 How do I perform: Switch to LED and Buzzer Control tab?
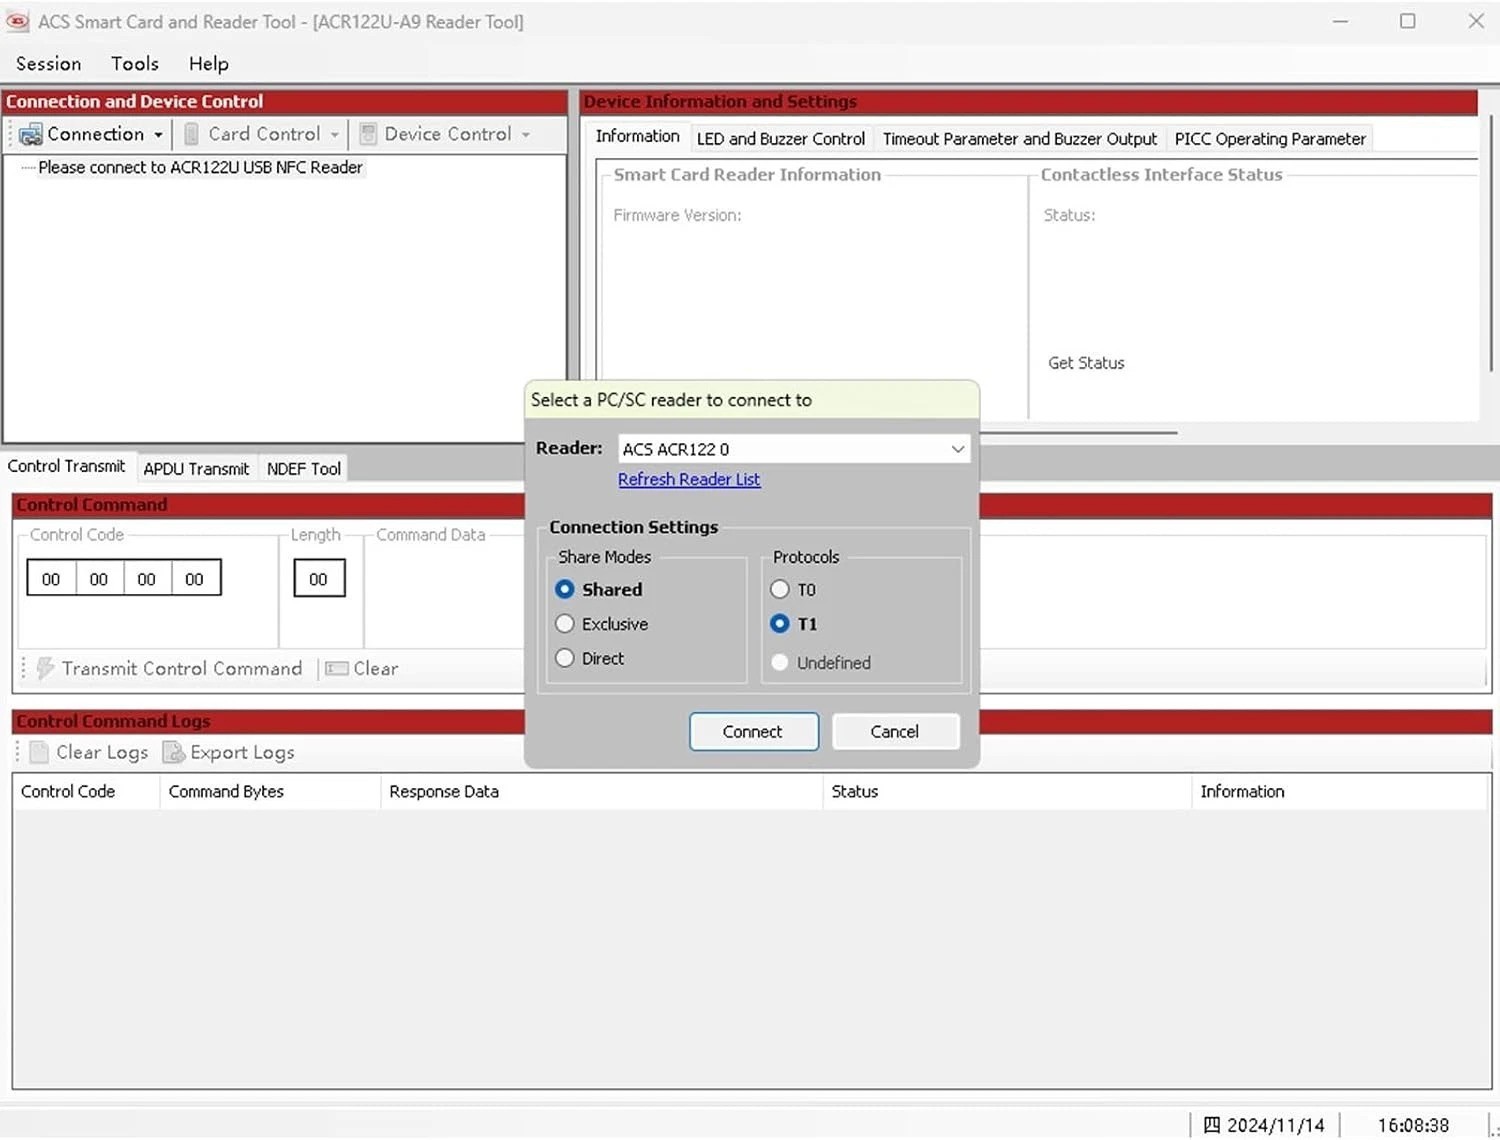(781, 139)
